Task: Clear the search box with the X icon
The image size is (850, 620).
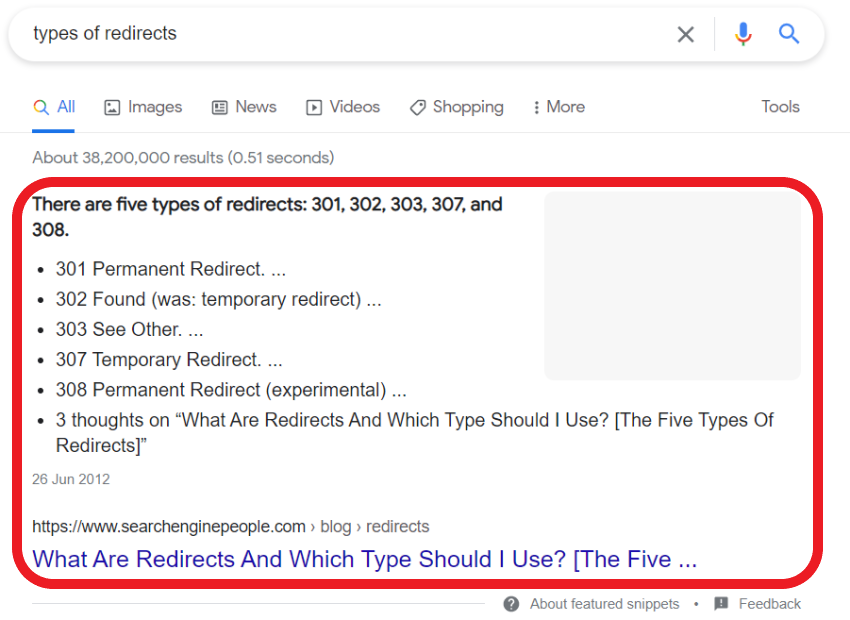Action: pos(685,35)
